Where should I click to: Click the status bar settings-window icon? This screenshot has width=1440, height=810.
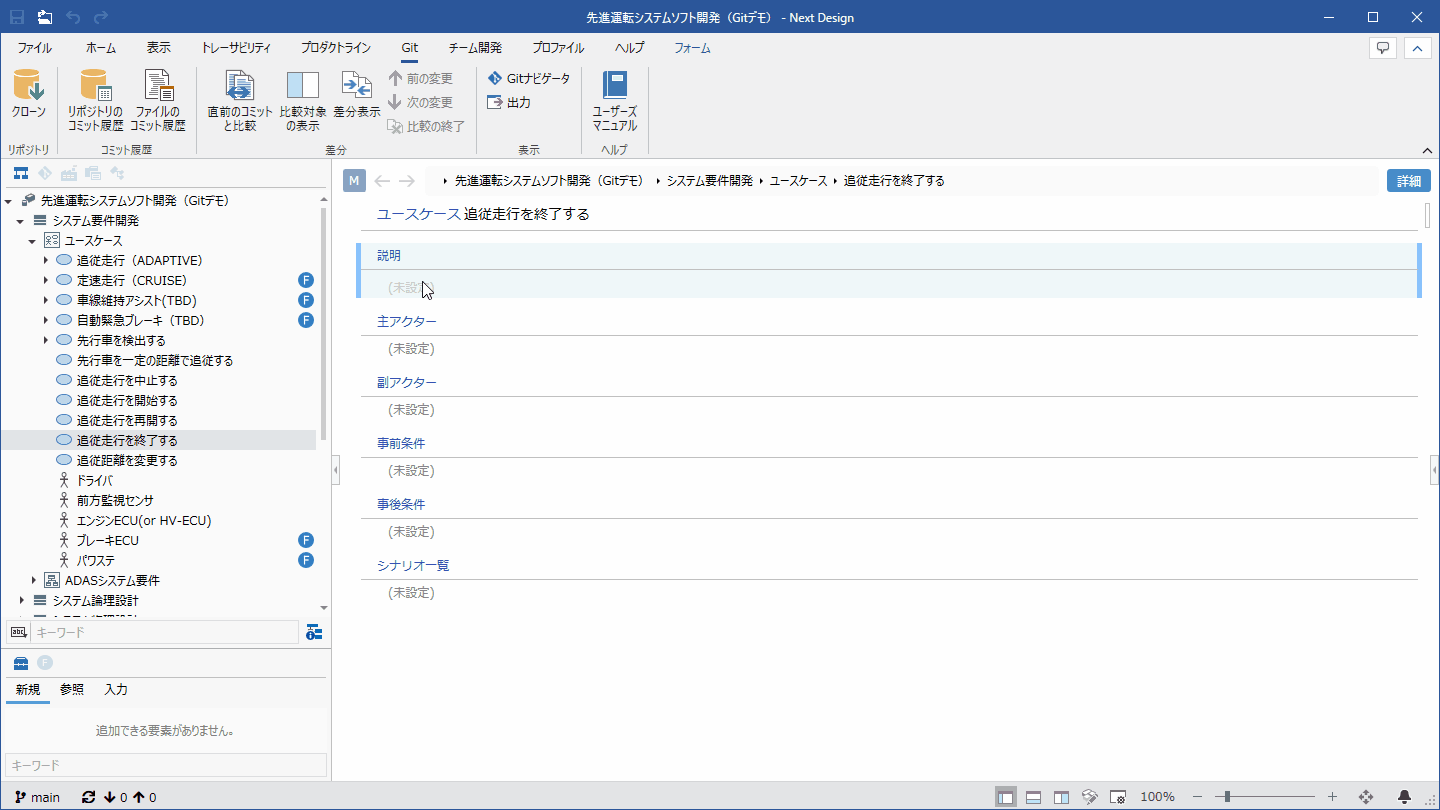point(1119,797)
